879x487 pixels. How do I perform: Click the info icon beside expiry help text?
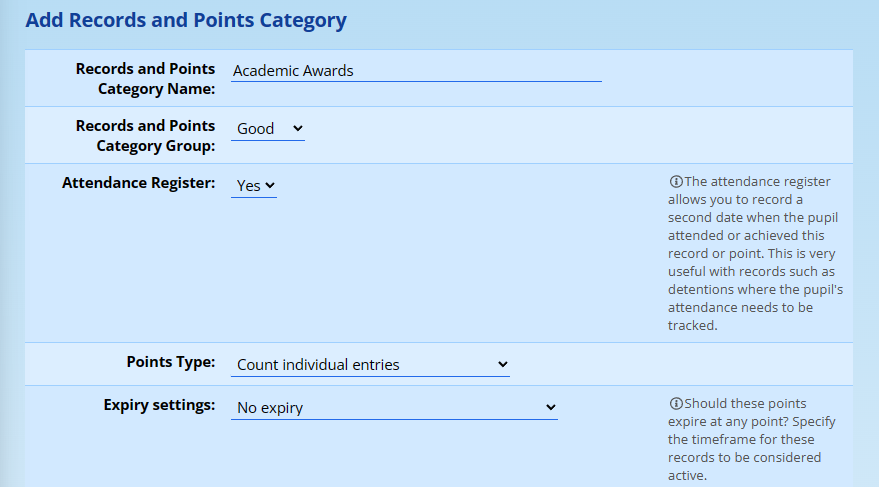(x=676, y=404)
